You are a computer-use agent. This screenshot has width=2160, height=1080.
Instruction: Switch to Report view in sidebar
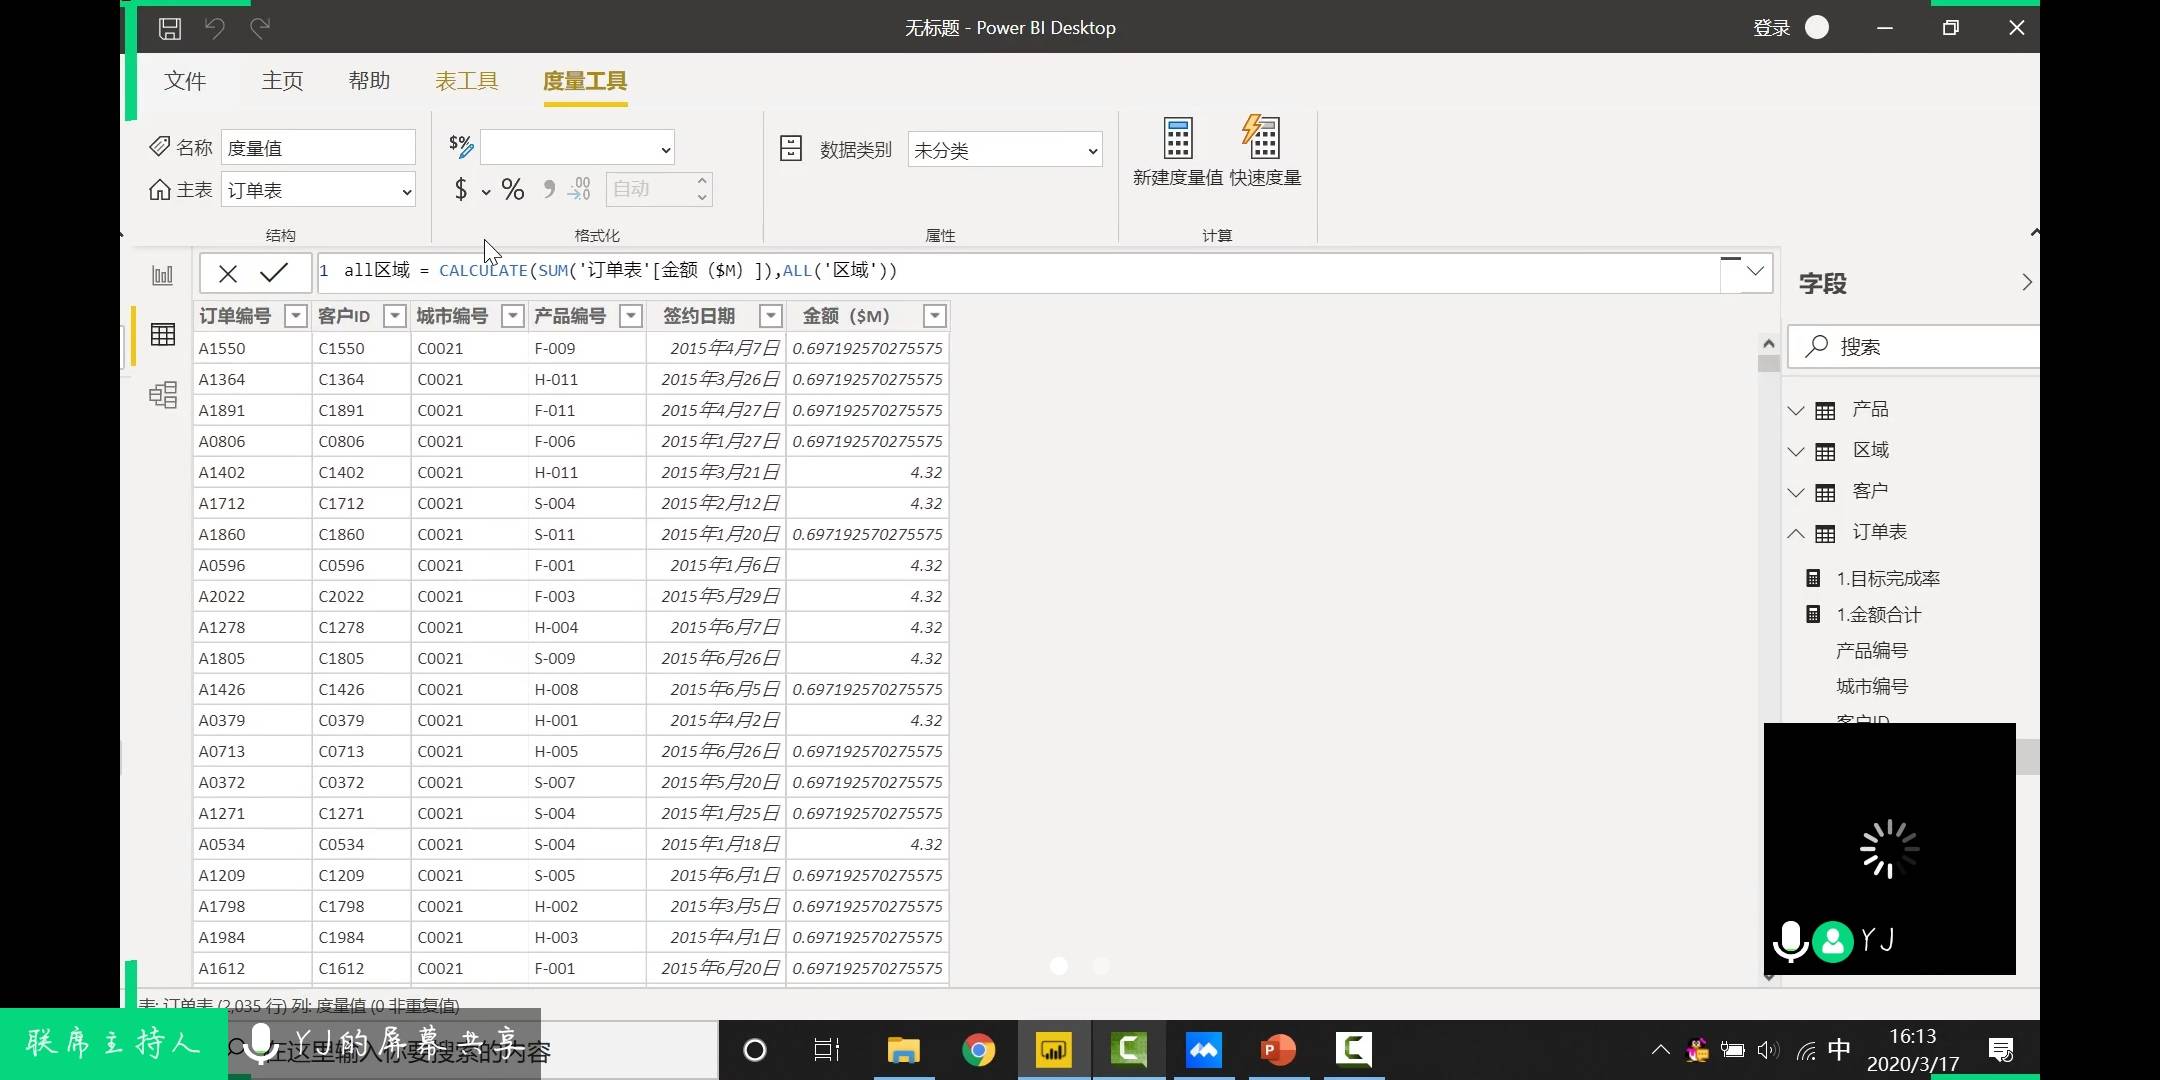[x=163, y=275]
